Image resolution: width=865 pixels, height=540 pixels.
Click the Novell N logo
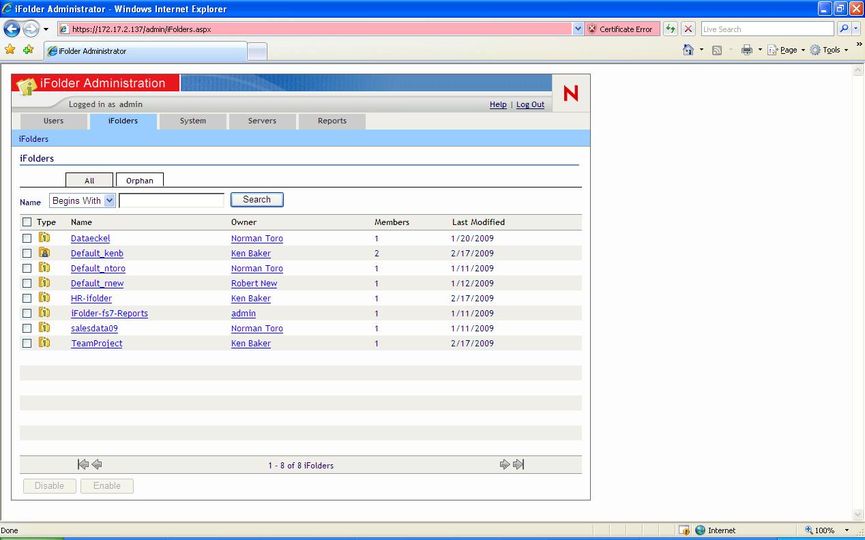(x=570, y=93)
